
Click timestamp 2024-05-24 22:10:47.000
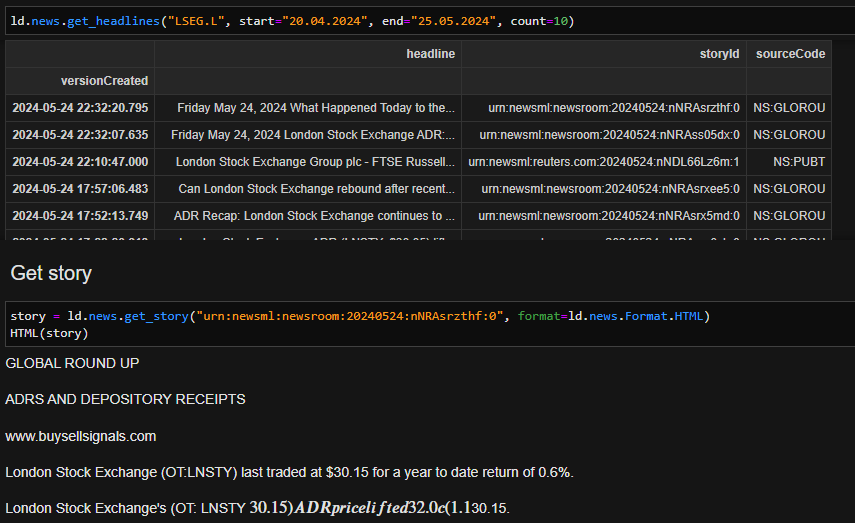click(x=80, y=162)
